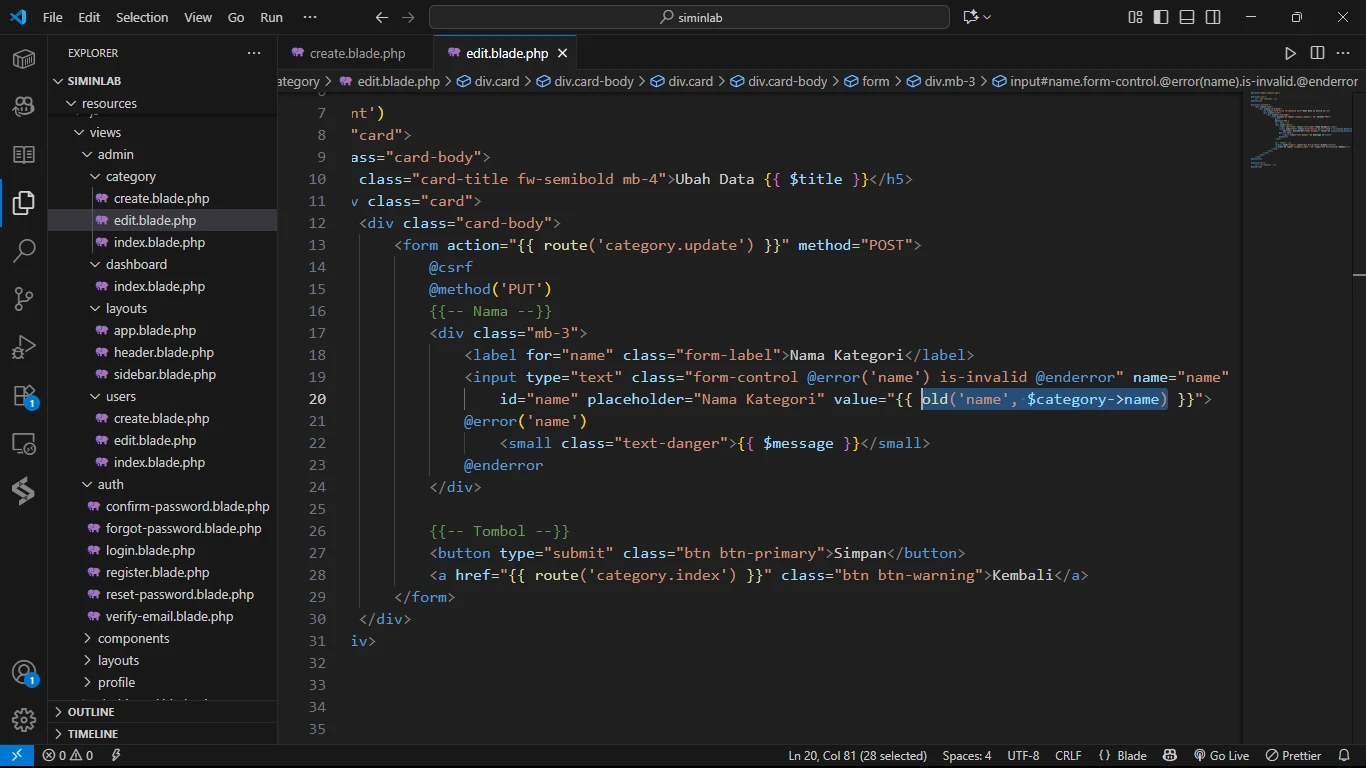Open the Manage gear icon
1366x768 pixels.
coord(24,719)
